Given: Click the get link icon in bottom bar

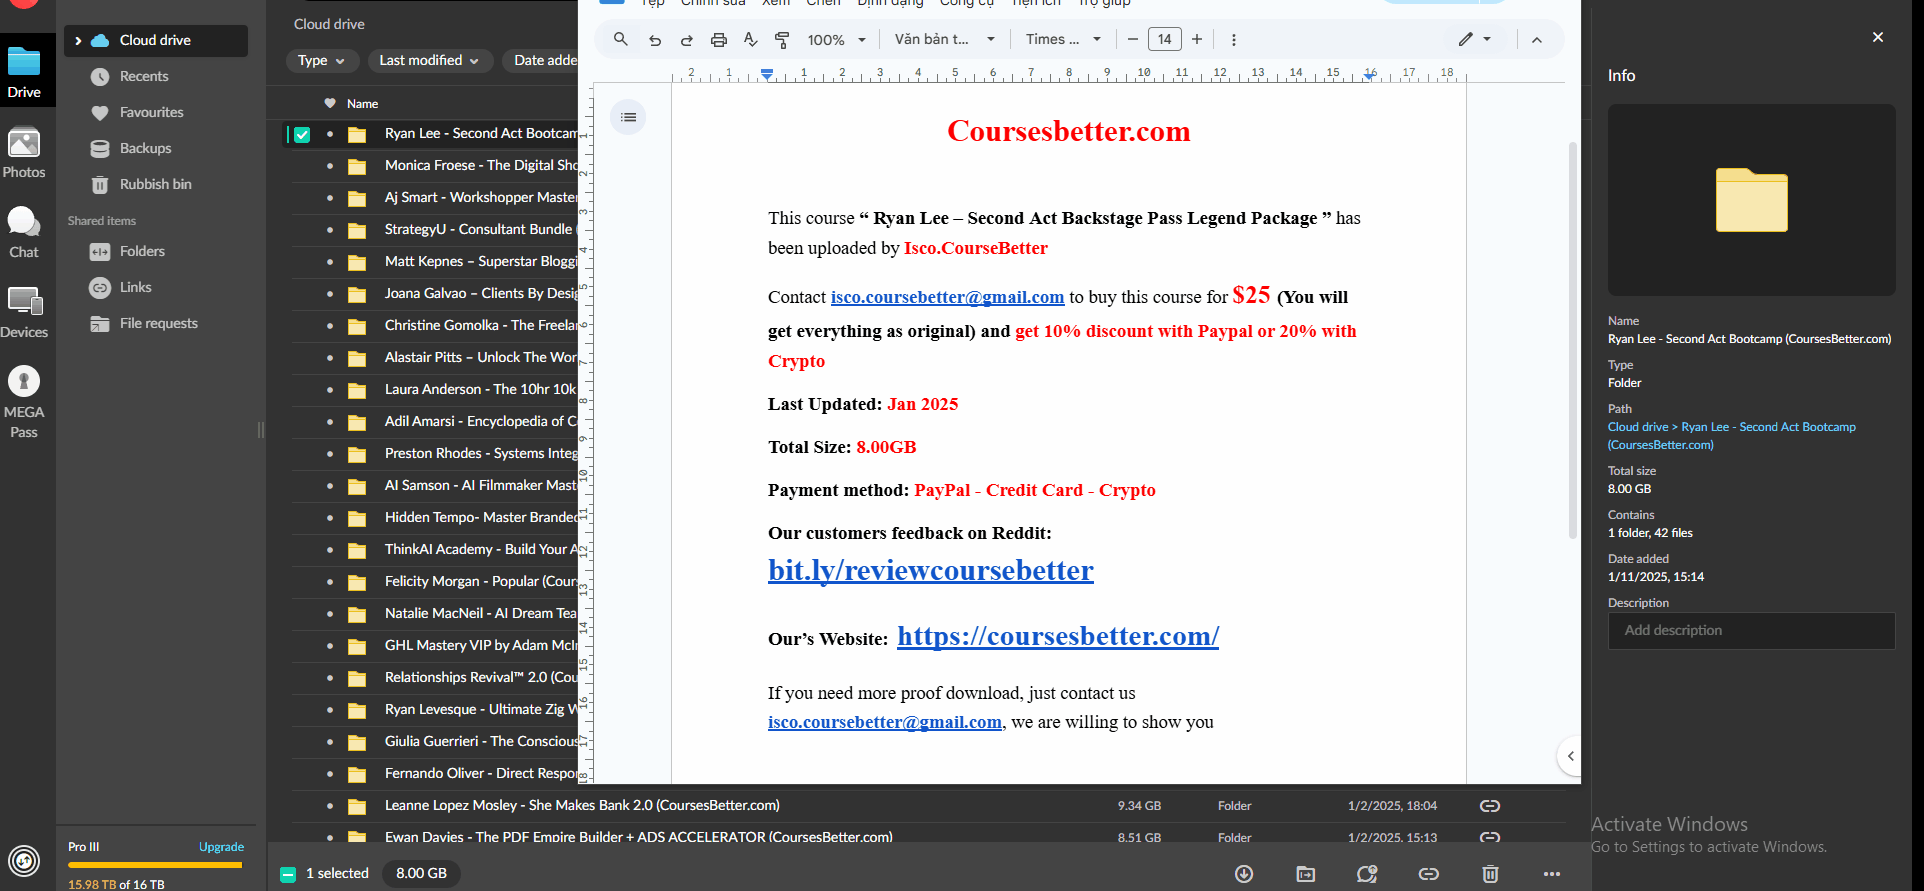Looking at the screenshot, I should coord(1429,874).
